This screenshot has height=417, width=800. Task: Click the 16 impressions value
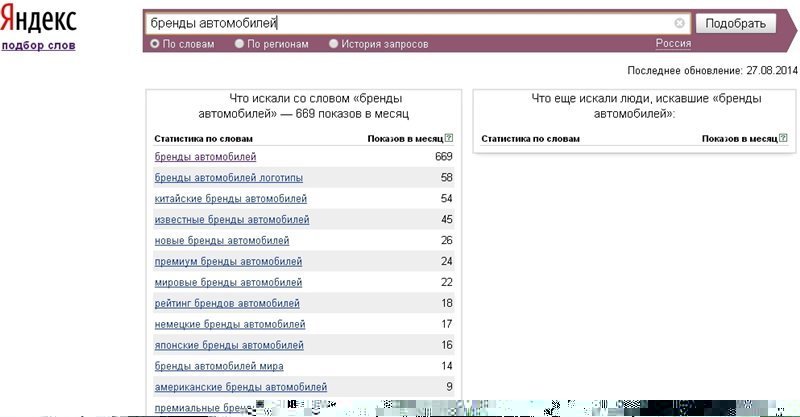pos(447,345)
